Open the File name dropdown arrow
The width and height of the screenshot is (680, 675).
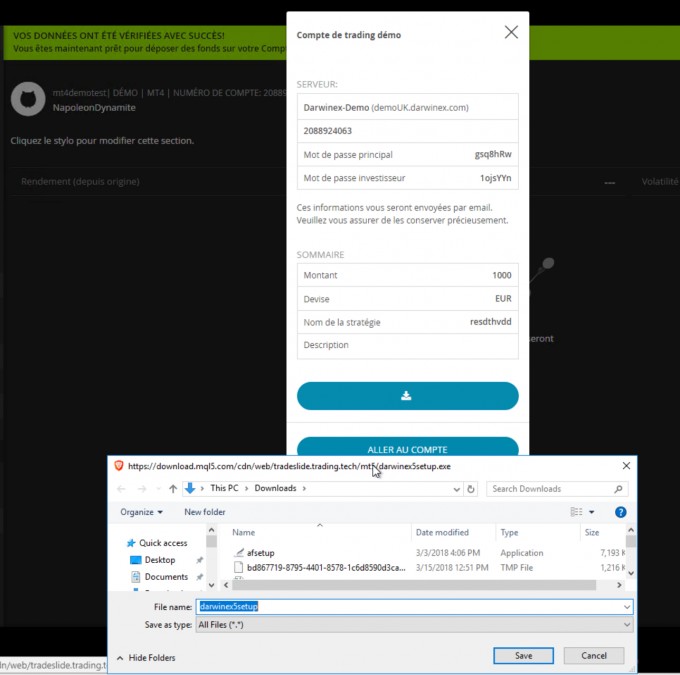pos(627,607)
